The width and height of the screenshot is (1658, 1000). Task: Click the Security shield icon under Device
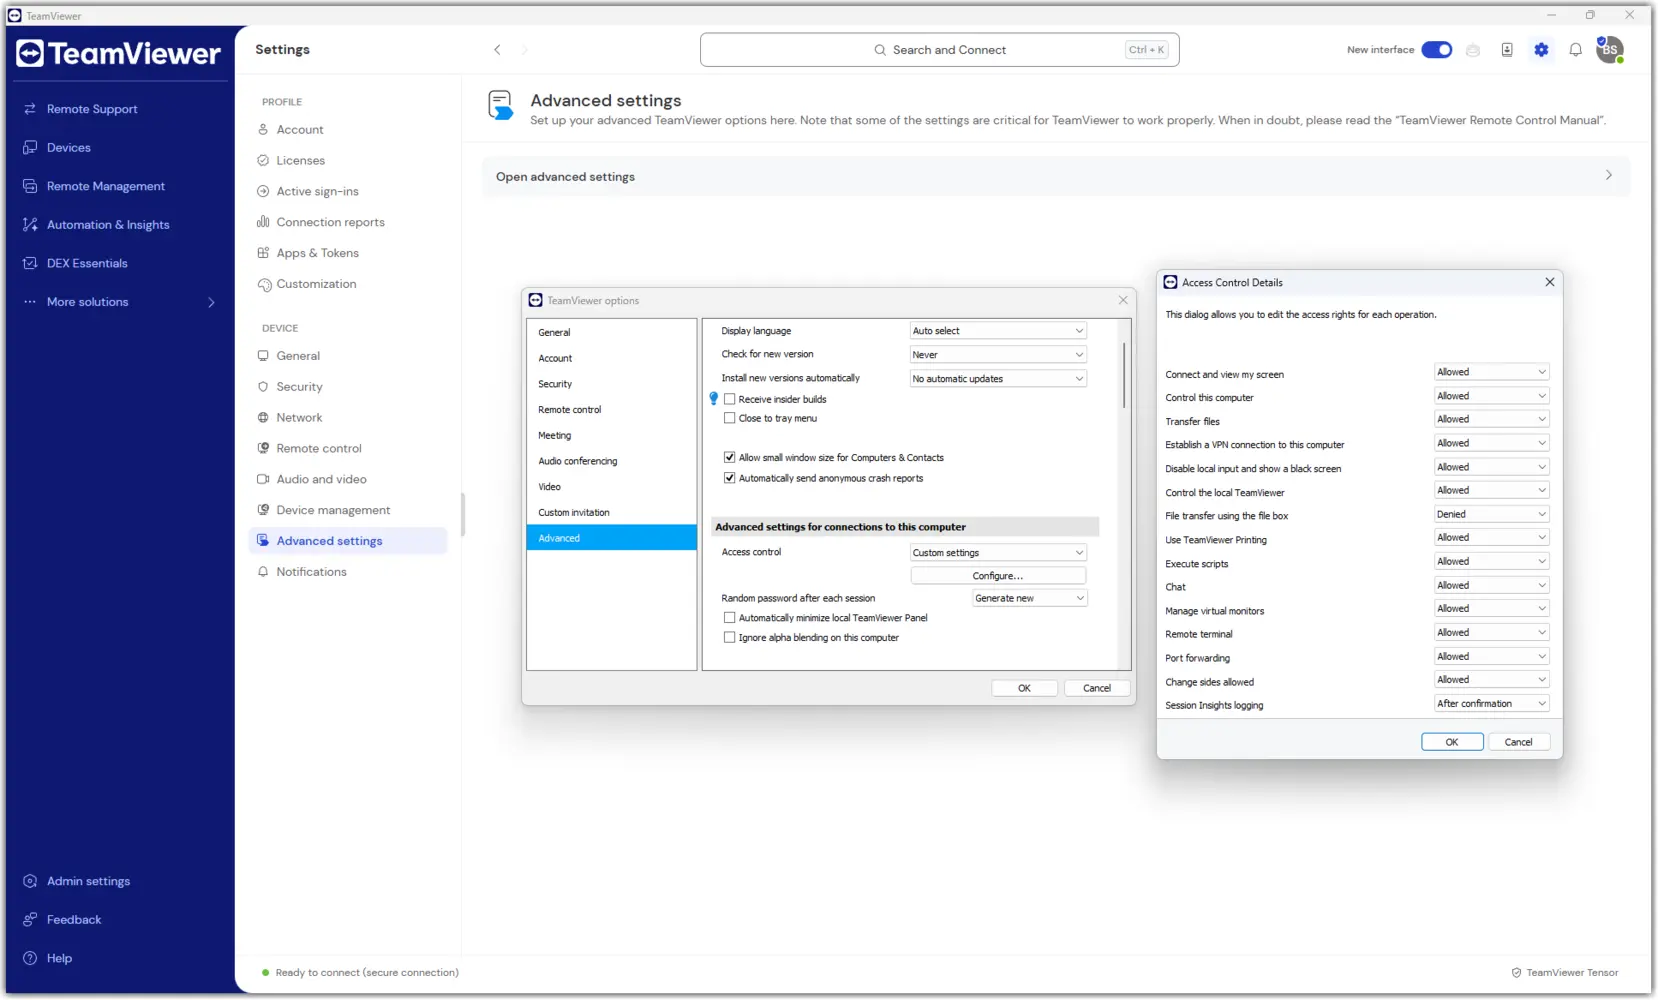click(263, 387)
